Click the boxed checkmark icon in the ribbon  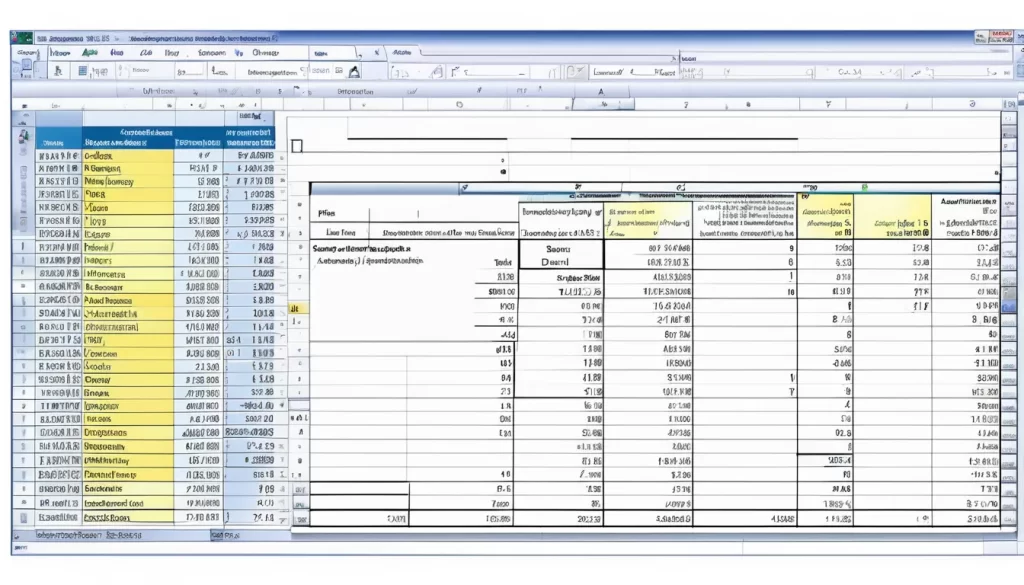coord(575,71)
